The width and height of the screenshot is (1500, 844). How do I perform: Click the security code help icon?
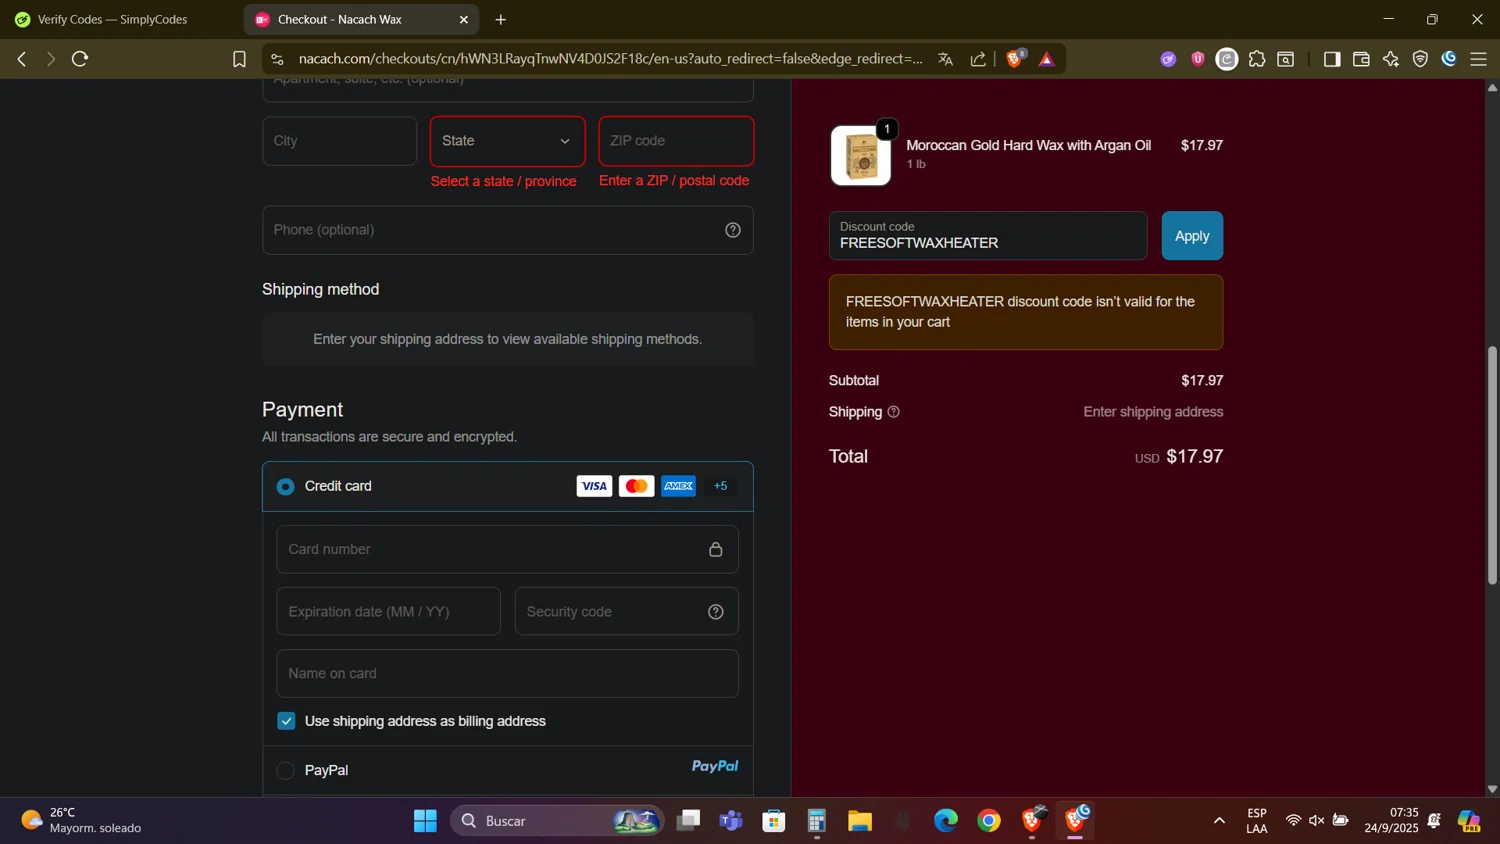[x=716, y=612]
